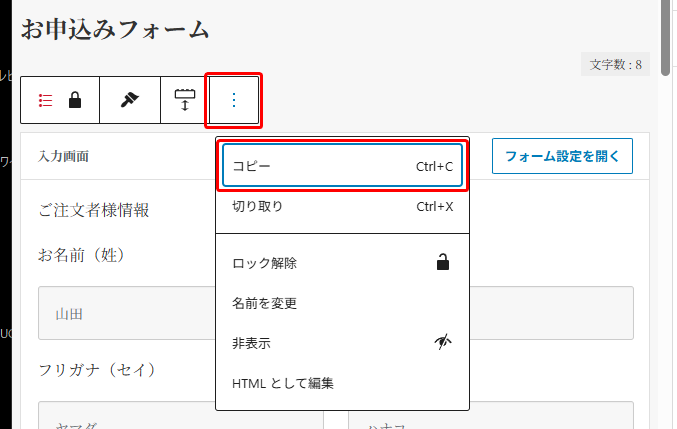This screenshot has width=677, height=429.
Task: Click the お名前（姓）label
Action: pos(82,255)
